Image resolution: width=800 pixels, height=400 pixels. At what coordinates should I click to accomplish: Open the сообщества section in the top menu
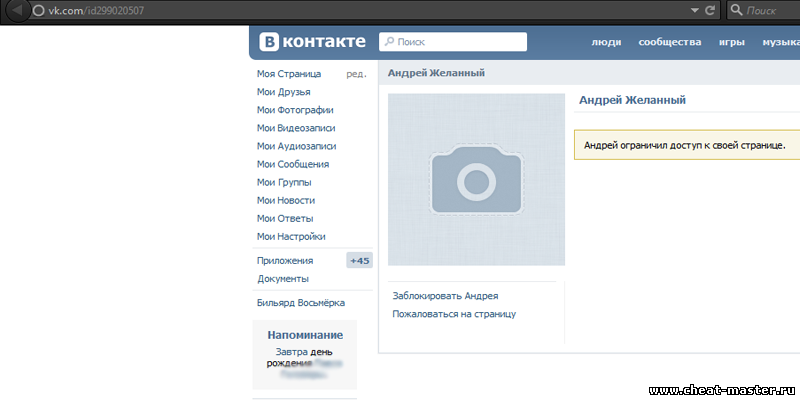point(669,43)
